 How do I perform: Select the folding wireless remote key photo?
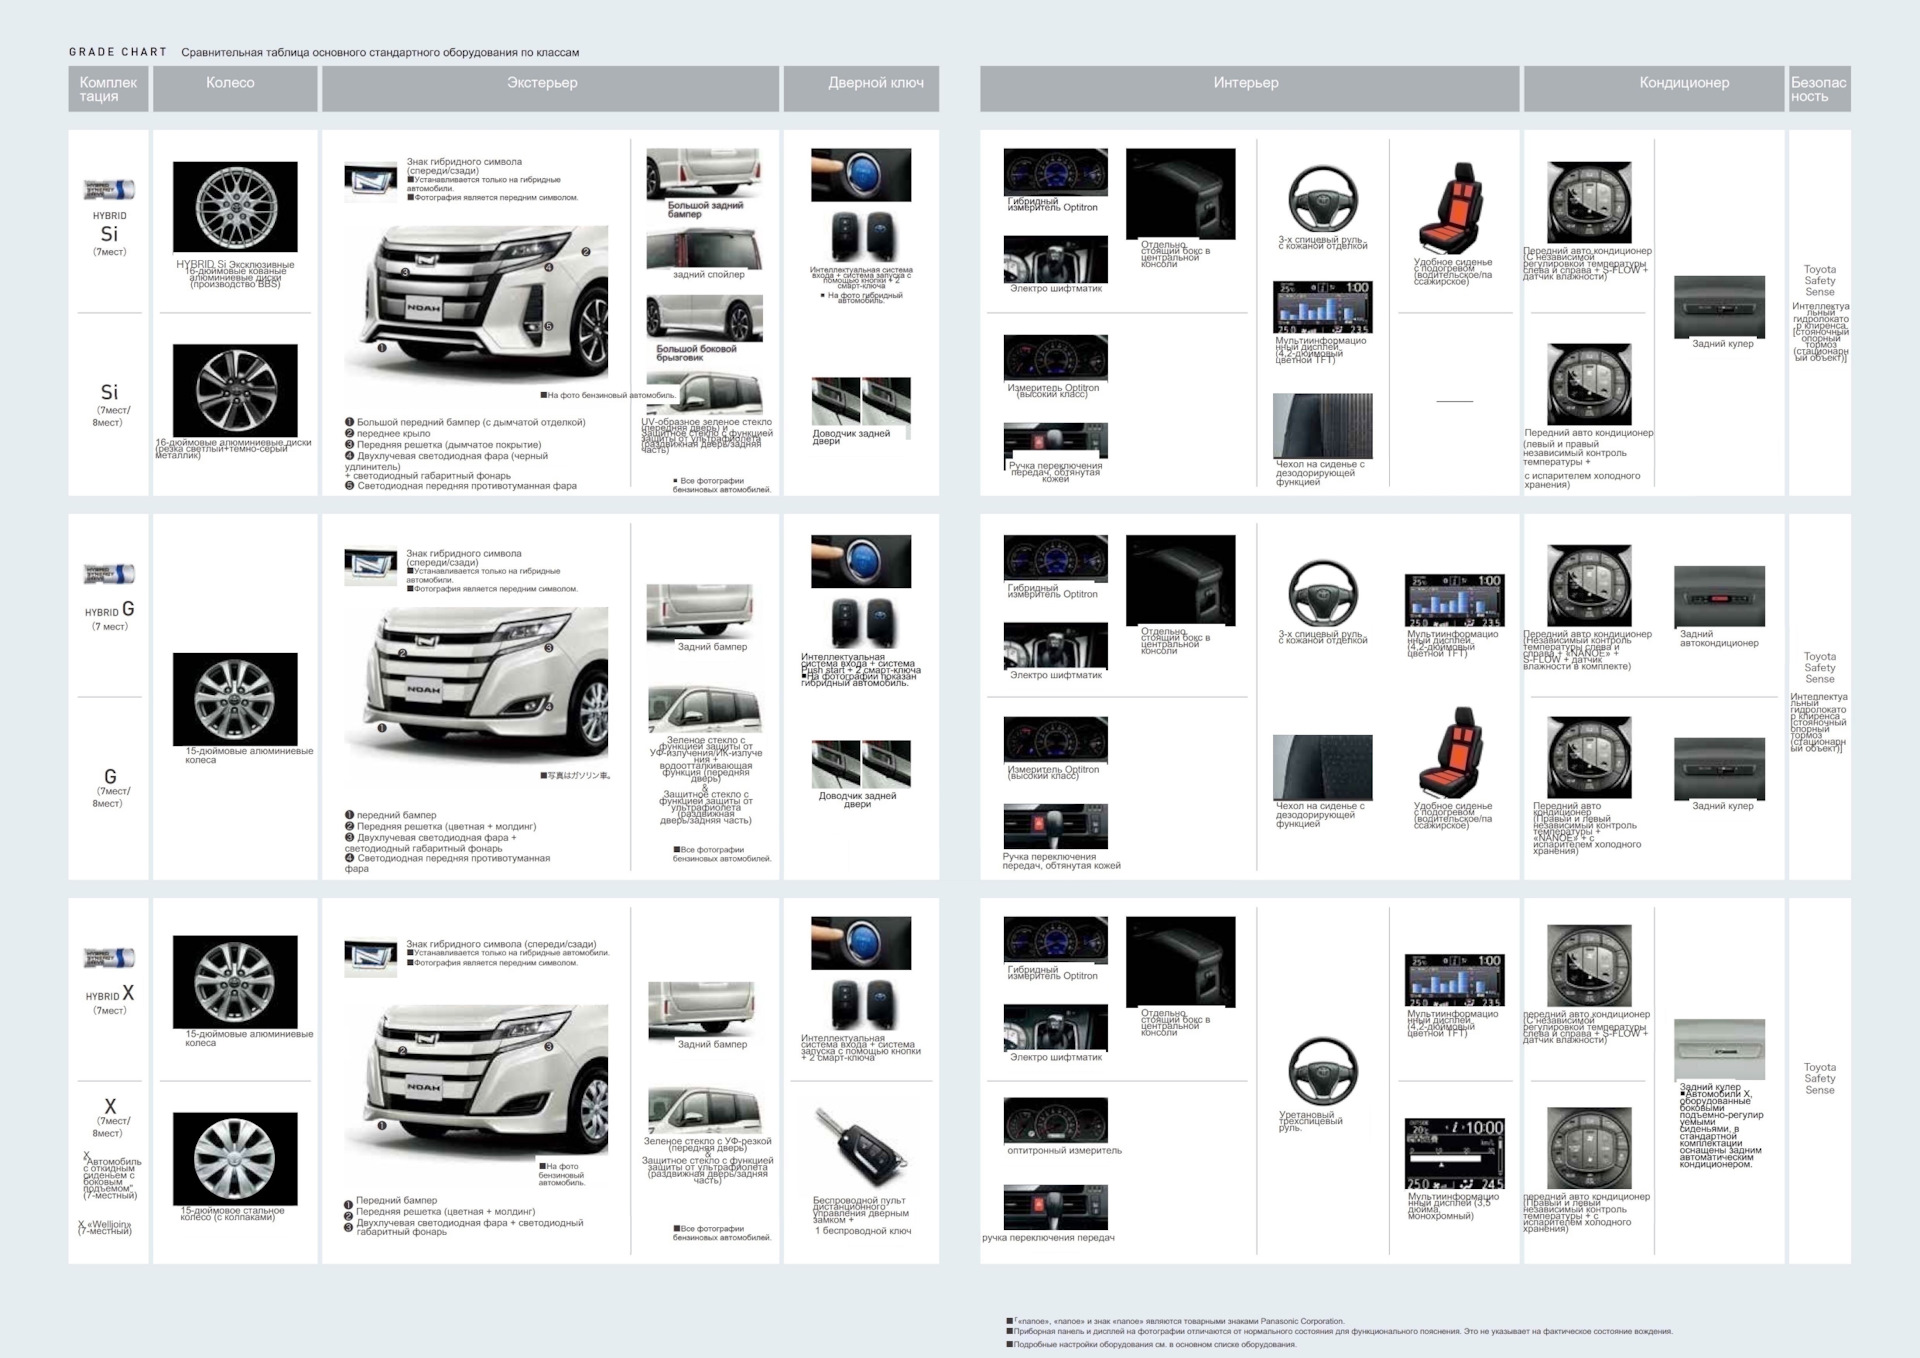tap(862, 1148)
